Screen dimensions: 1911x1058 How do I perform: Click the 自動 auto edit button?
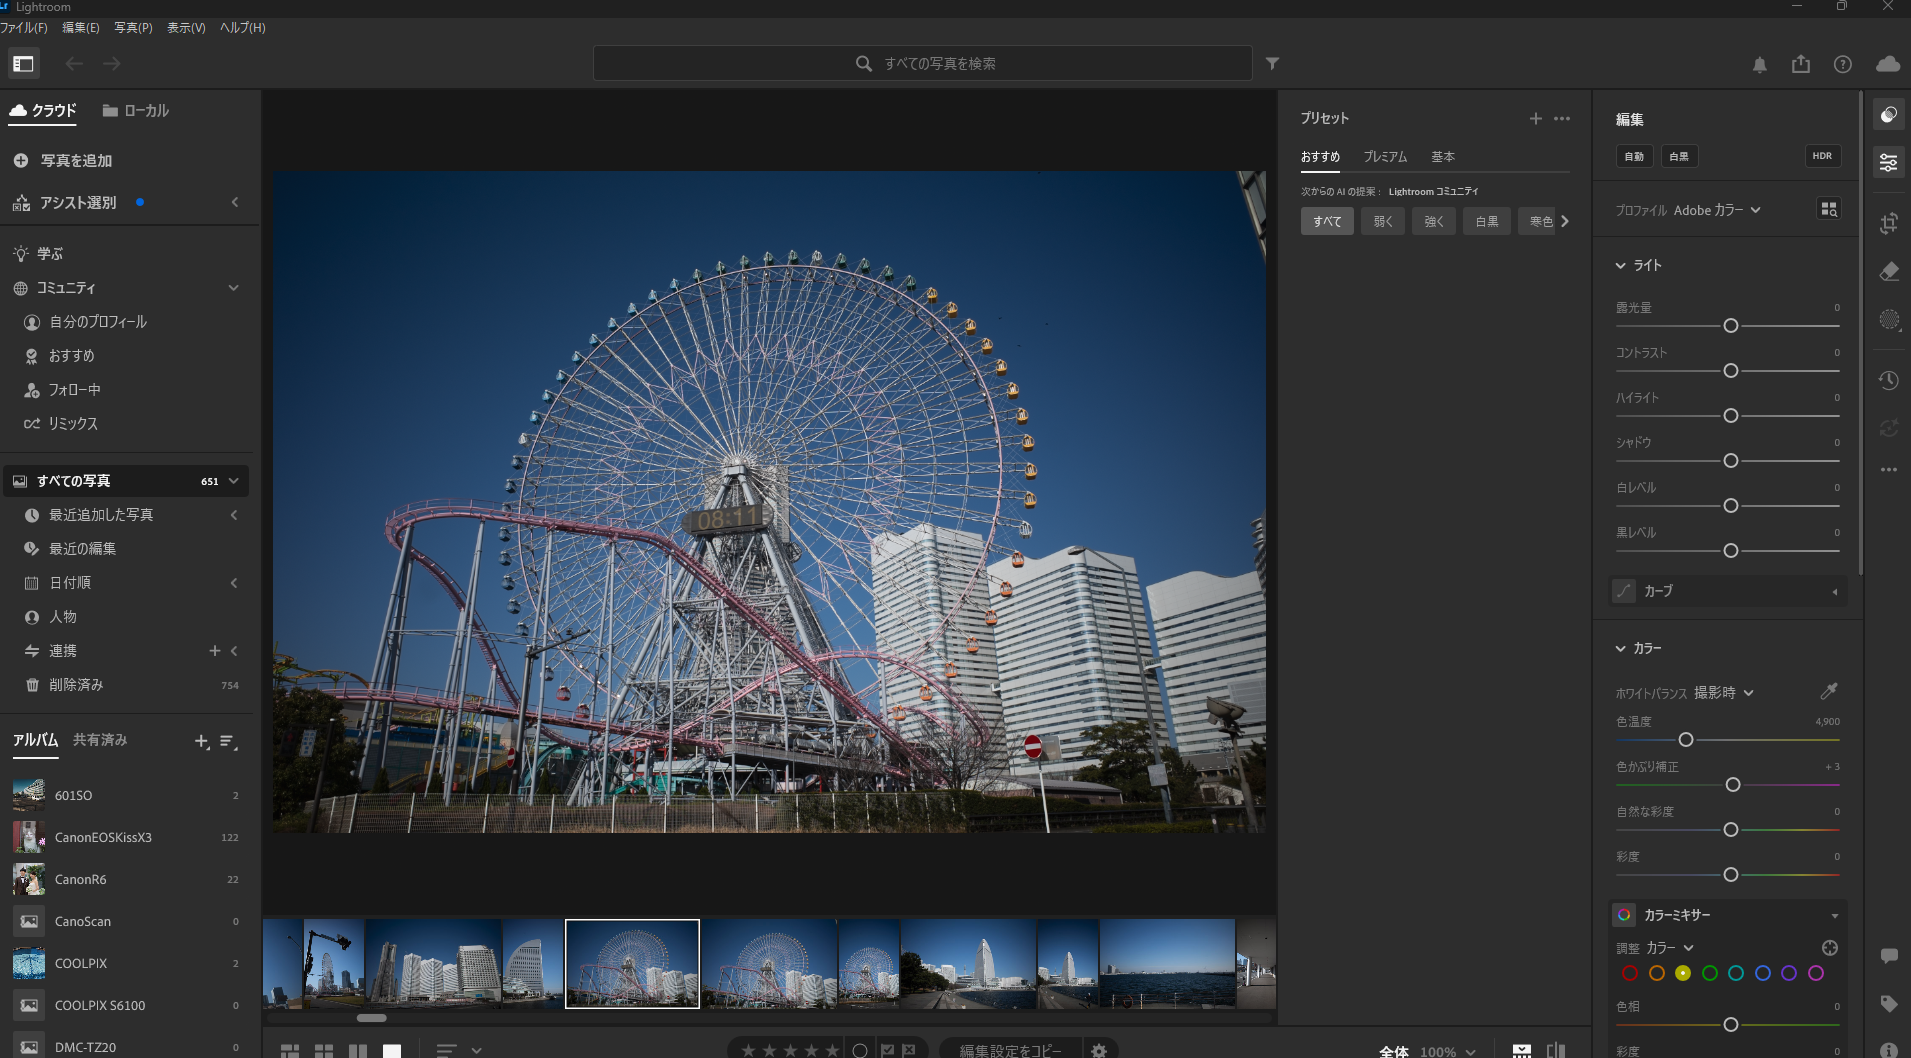tap(1634, 156)
